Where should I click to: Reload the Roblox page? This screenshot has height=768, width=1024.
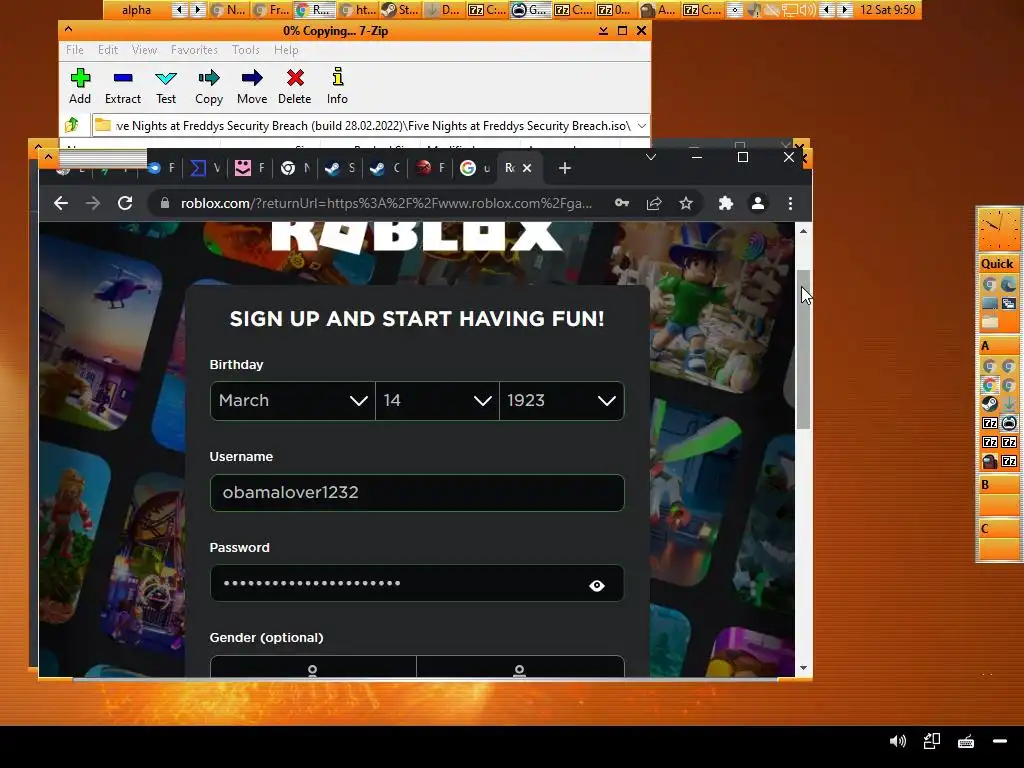click(125, 203)
